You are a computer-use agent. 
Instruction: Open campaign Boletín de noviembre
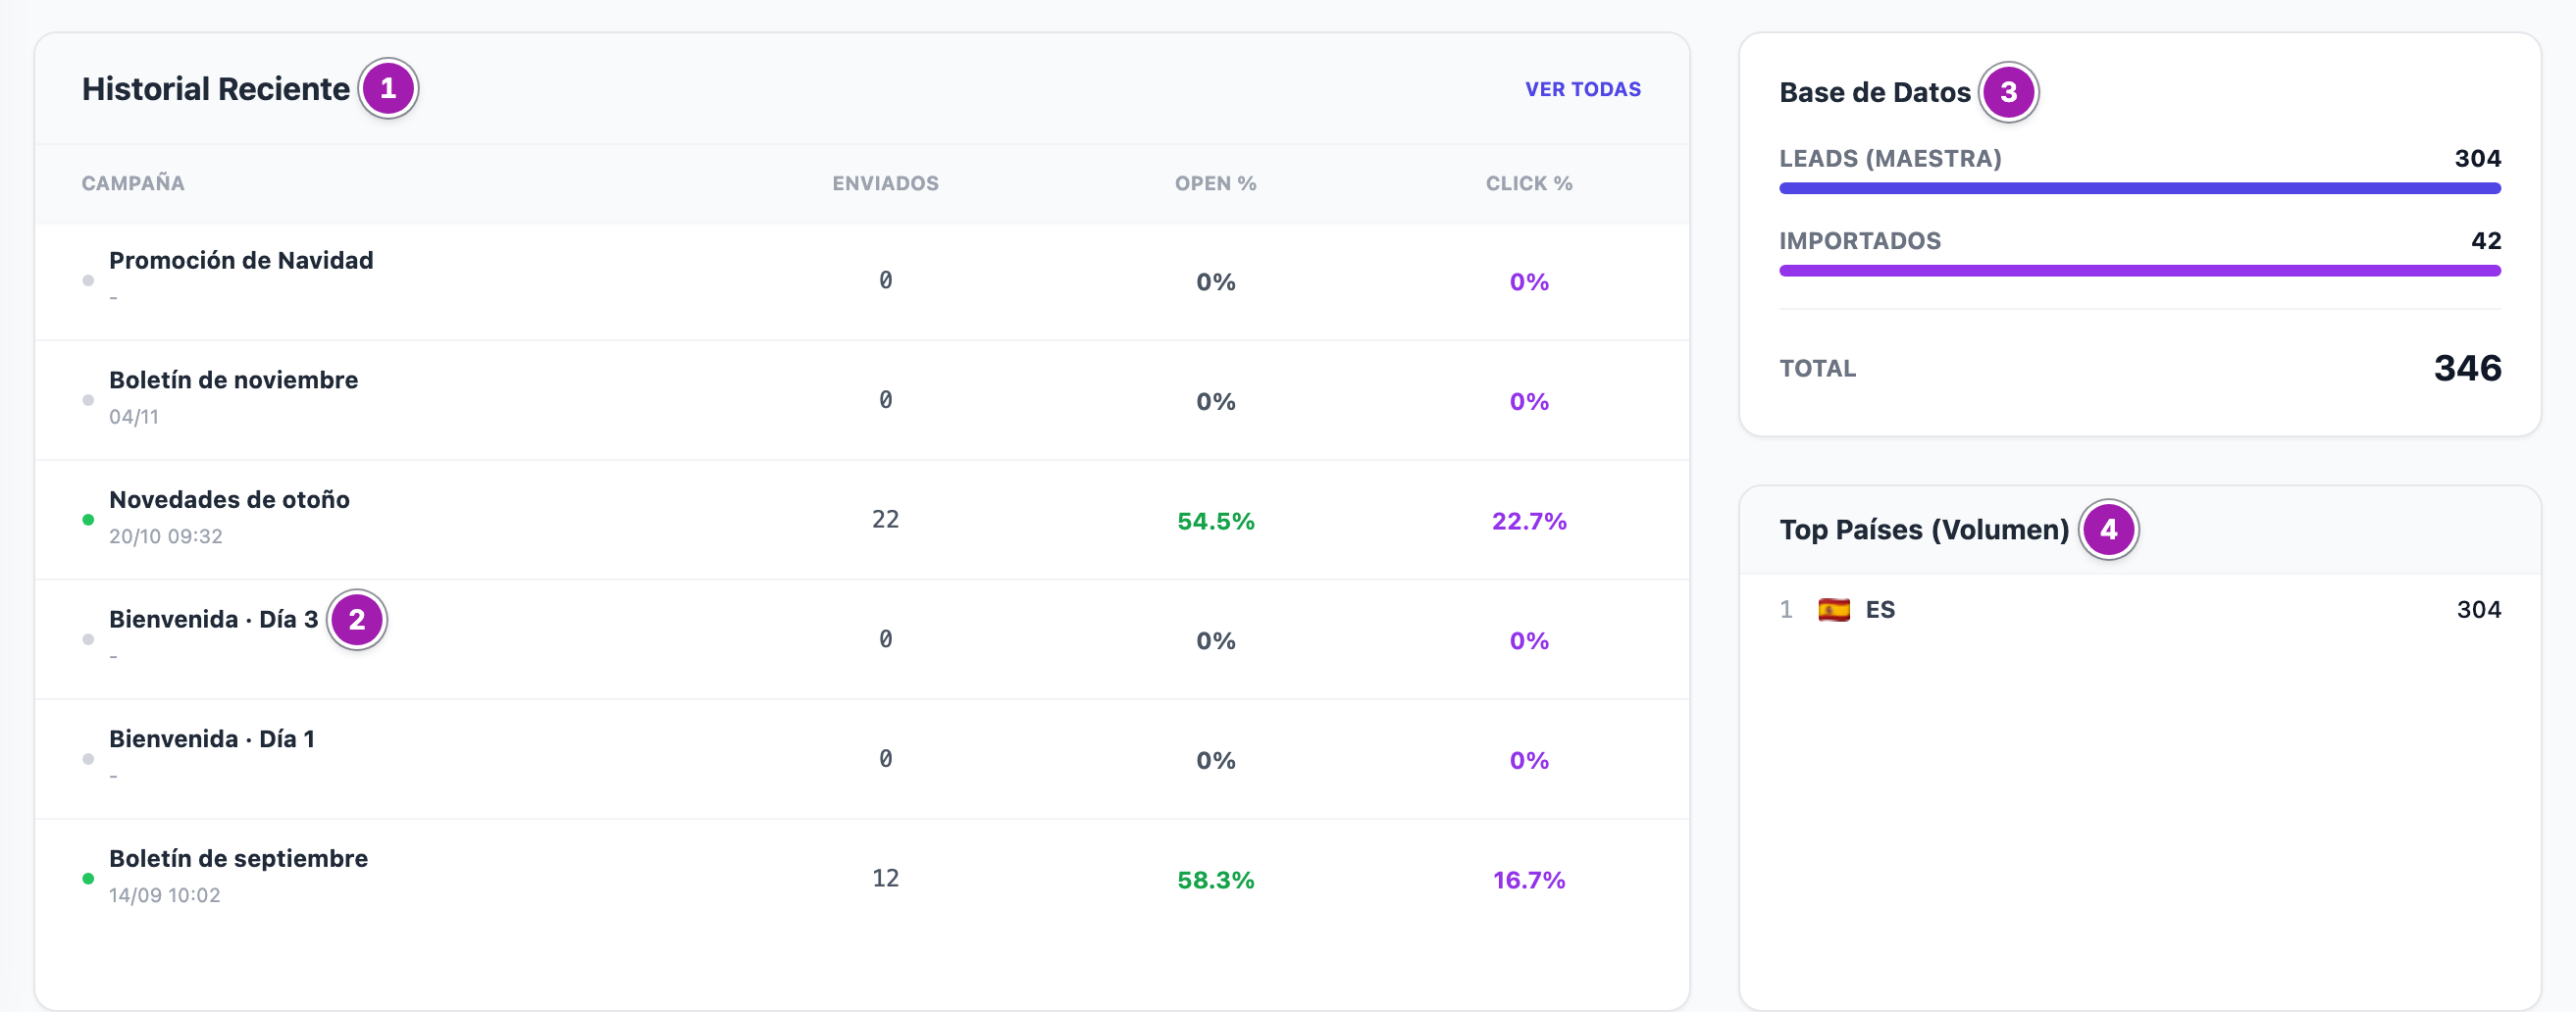(x=233, y=380)
